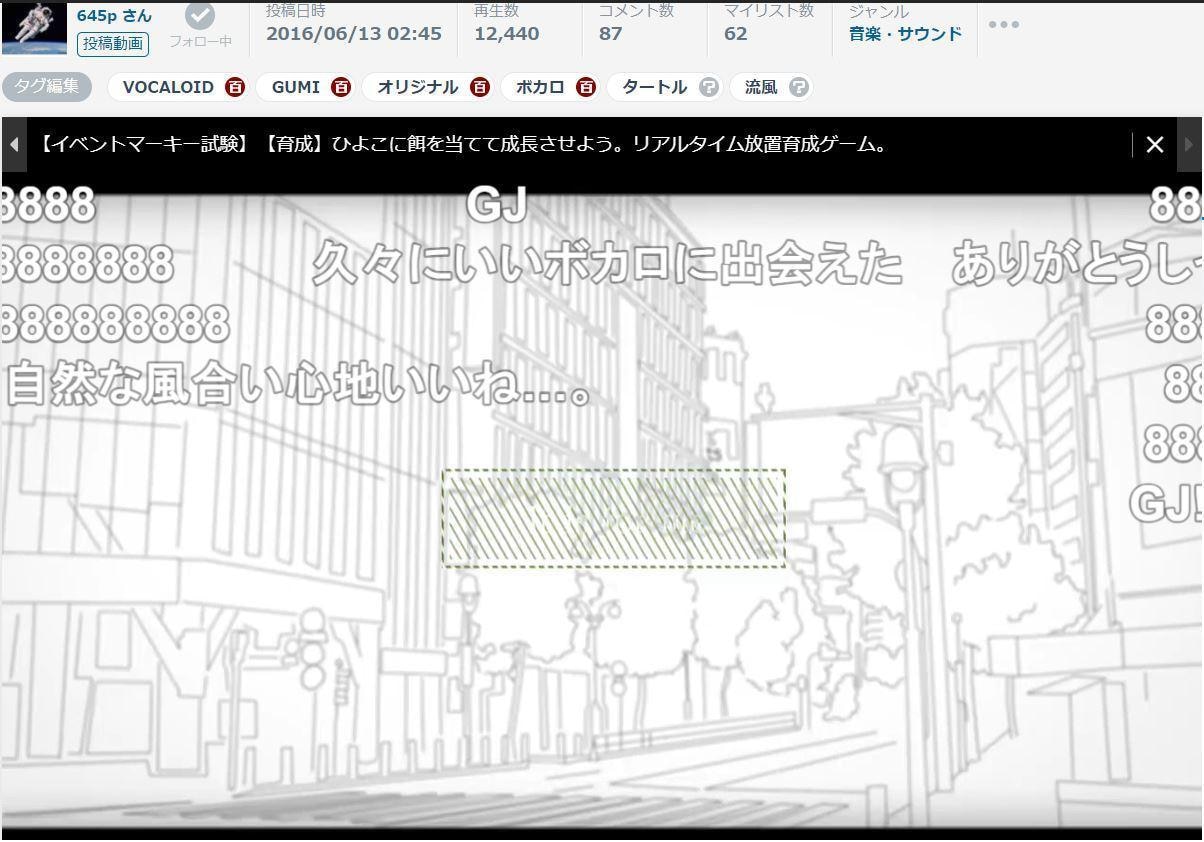This screenshot has width=1204, height=842.
Task: Click the hatched overlay box in video
Action: pyautogui.click(x=614, y=518)
